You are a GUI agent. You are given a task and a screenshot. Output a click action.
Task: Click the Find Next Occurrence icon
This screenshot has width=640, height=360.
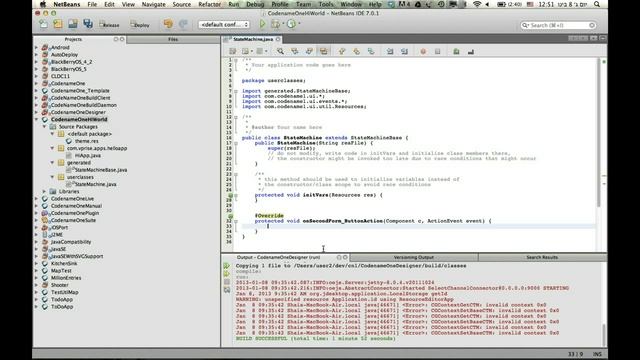point(309,51)
